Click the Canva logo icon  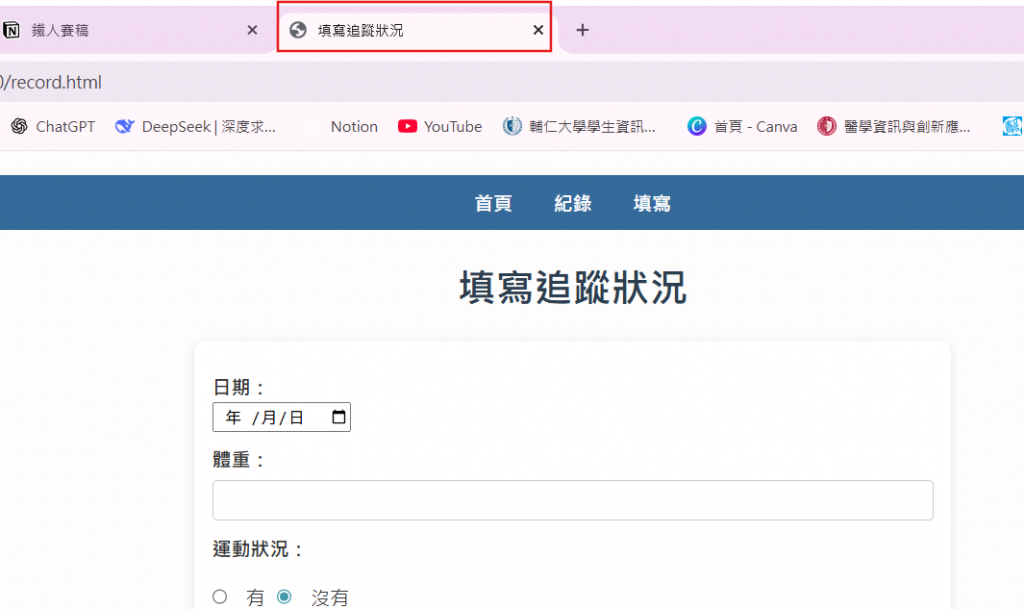point(697,126)
